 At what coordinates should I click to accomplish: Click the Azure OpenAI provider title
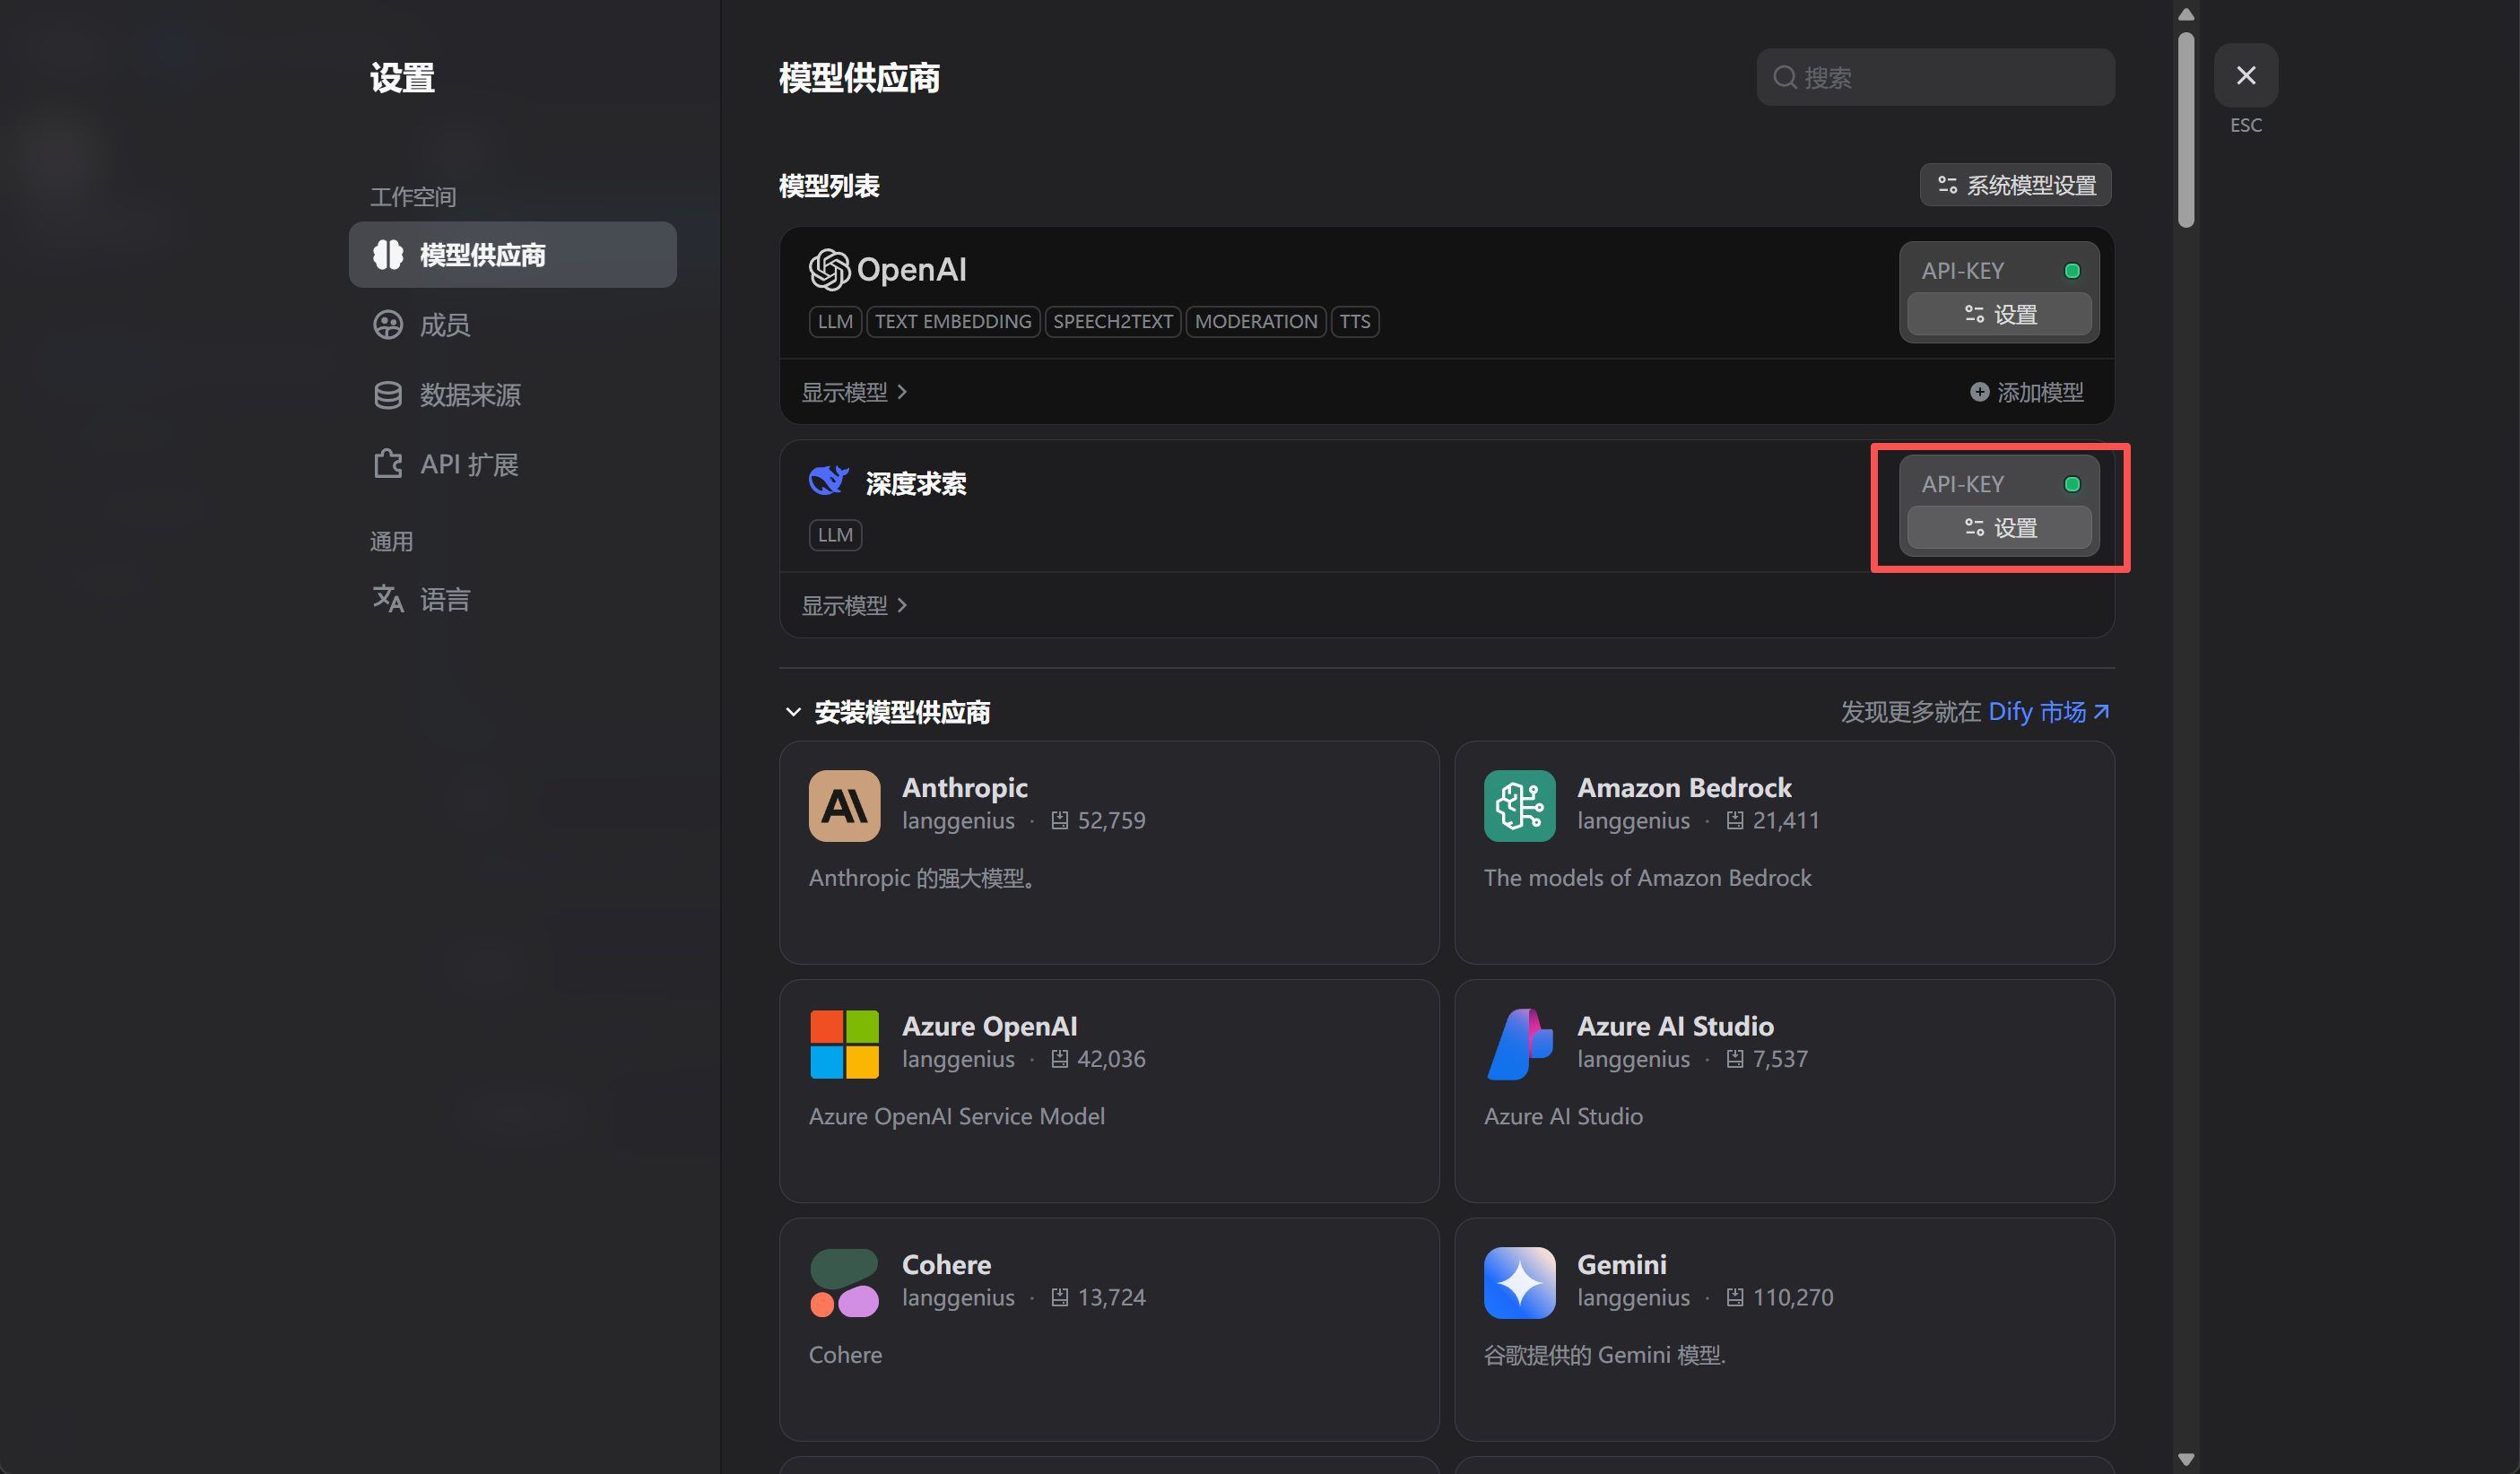coord(989,1026)
